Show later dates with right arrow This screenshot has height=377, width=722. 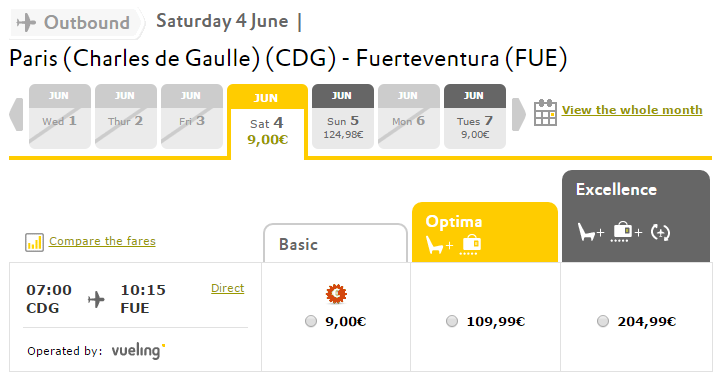click(519, 114)
